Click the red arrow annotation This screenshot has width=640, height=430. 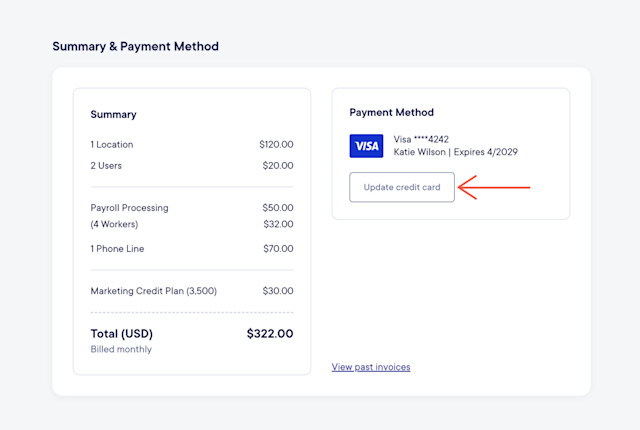click(x=494, y=187)
